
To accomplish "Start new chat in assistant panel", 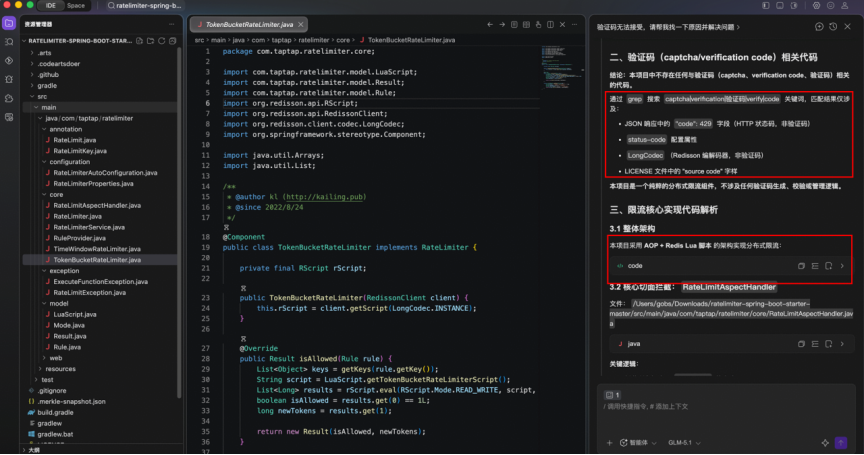I will [819, 26].
